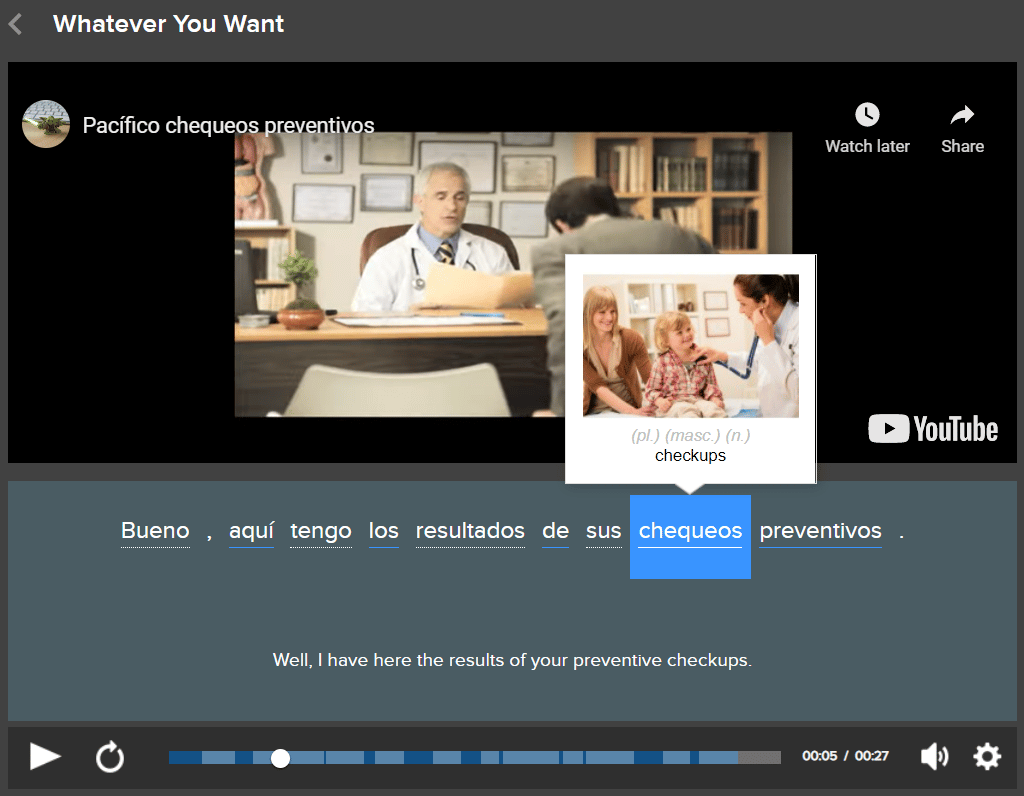Select the highlighted word 'chequeos'

690,532
